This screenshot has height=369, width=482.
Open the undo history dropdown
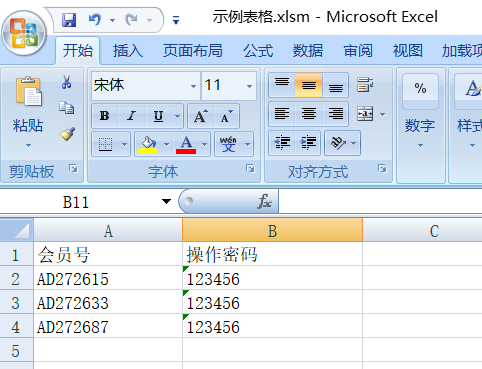[x=112, y=21]
